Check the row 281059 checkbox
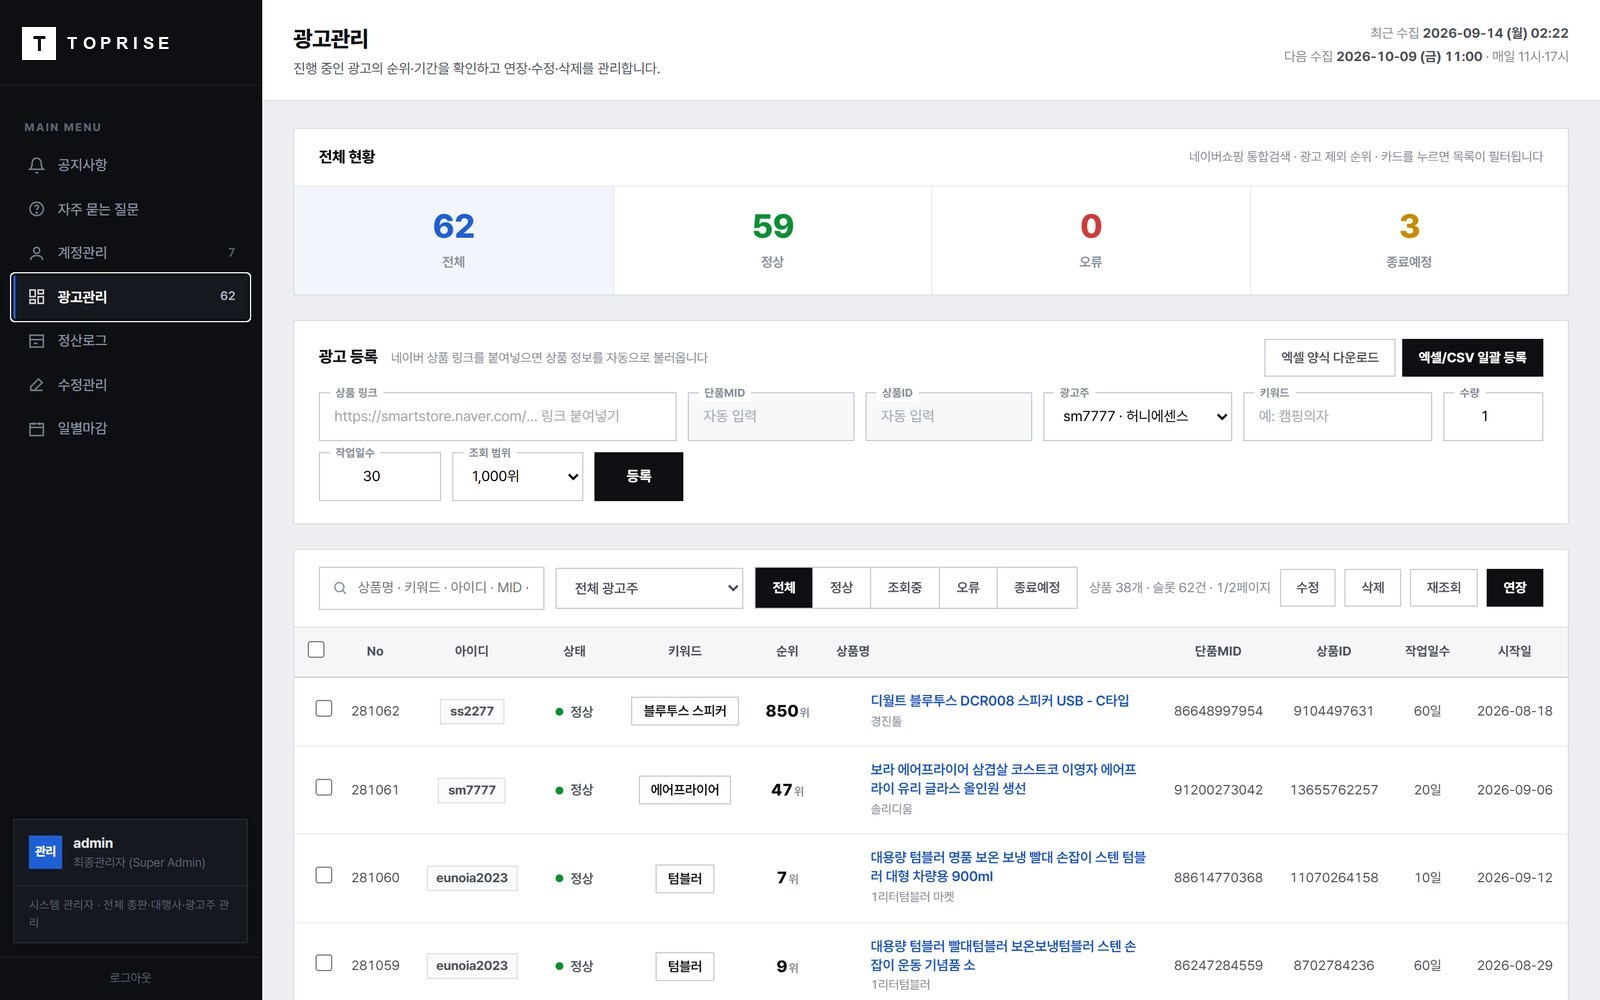1600x1000 pixels. pos(324,964)
